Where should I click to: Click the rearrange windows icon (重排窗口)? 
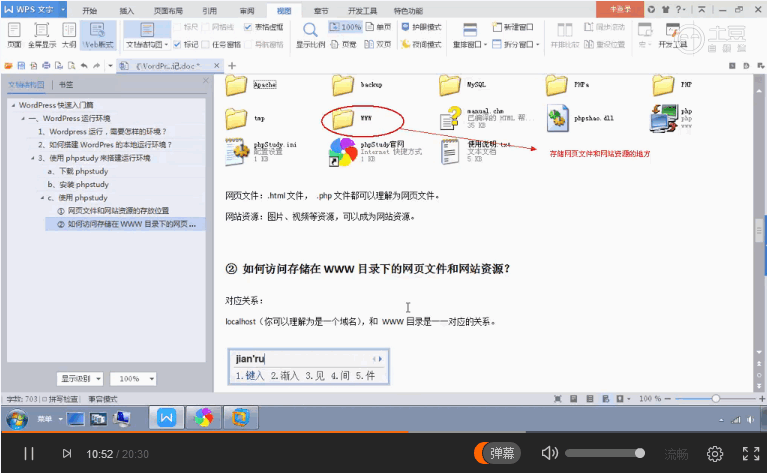pos(470,30)
